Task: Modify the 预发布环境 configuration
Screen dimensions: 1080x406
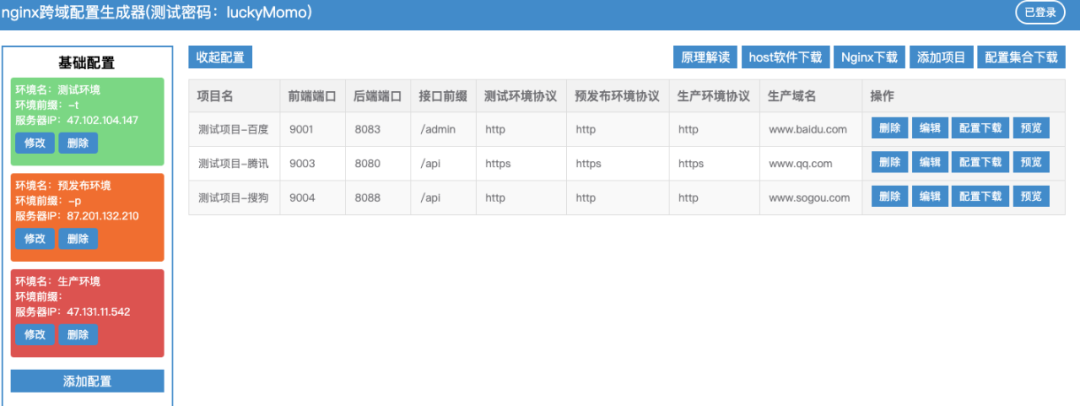Action: click(x=34, y=239)
